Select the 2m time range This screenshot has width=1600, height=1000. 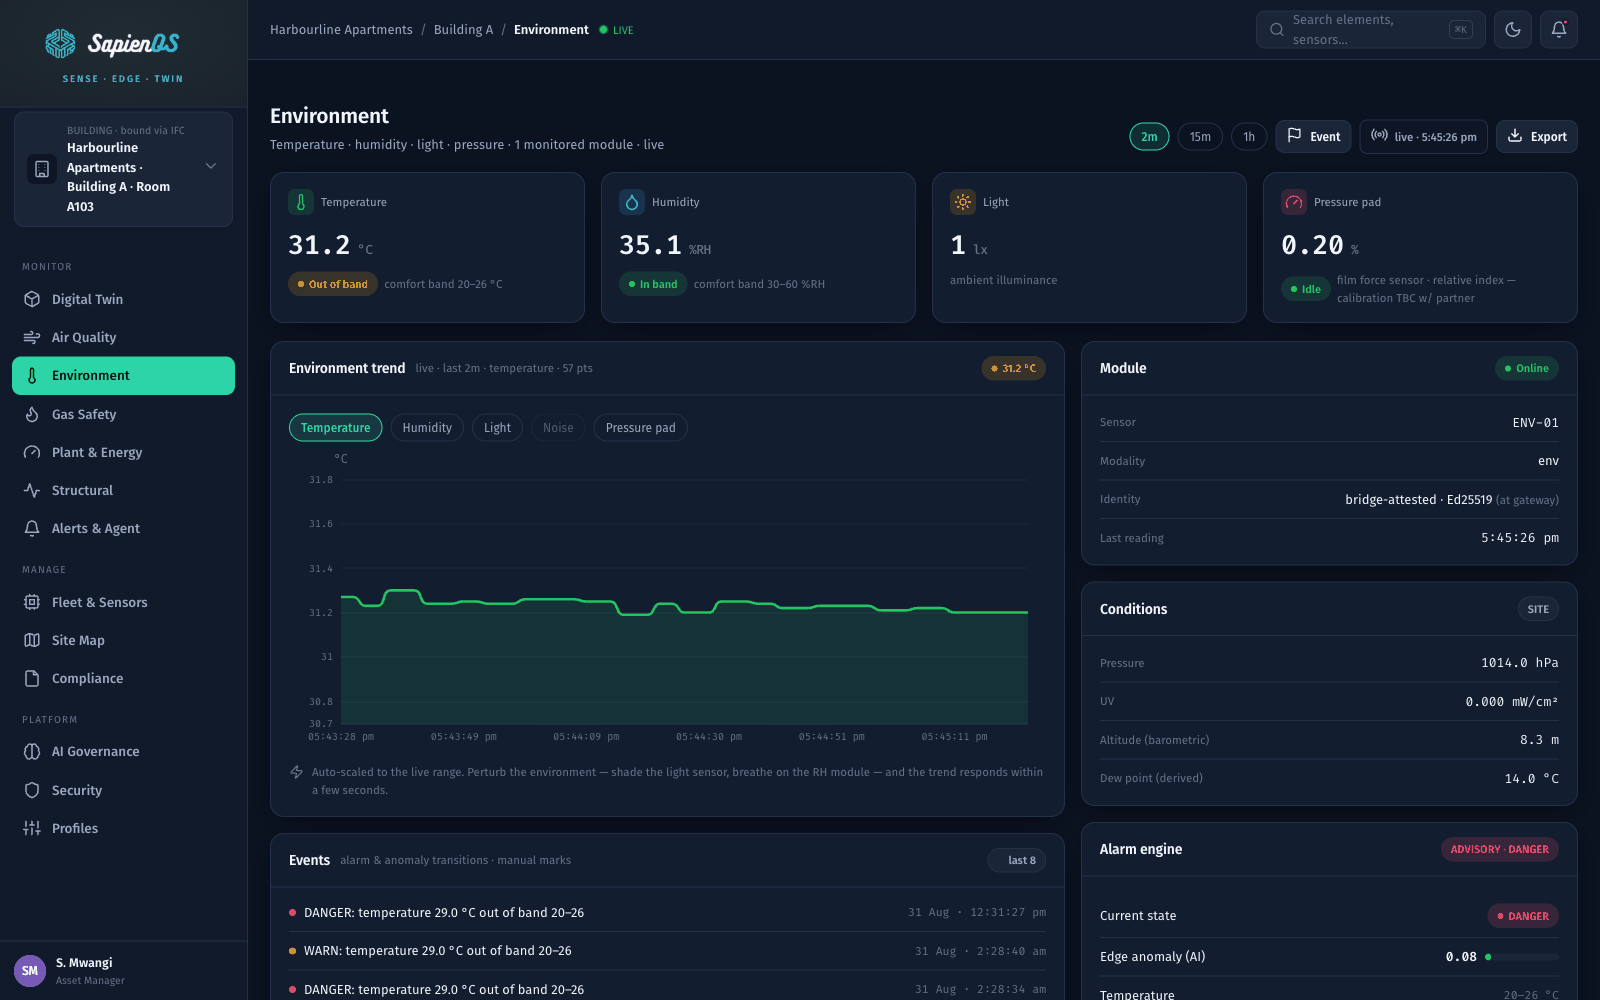click(1149, 137)
